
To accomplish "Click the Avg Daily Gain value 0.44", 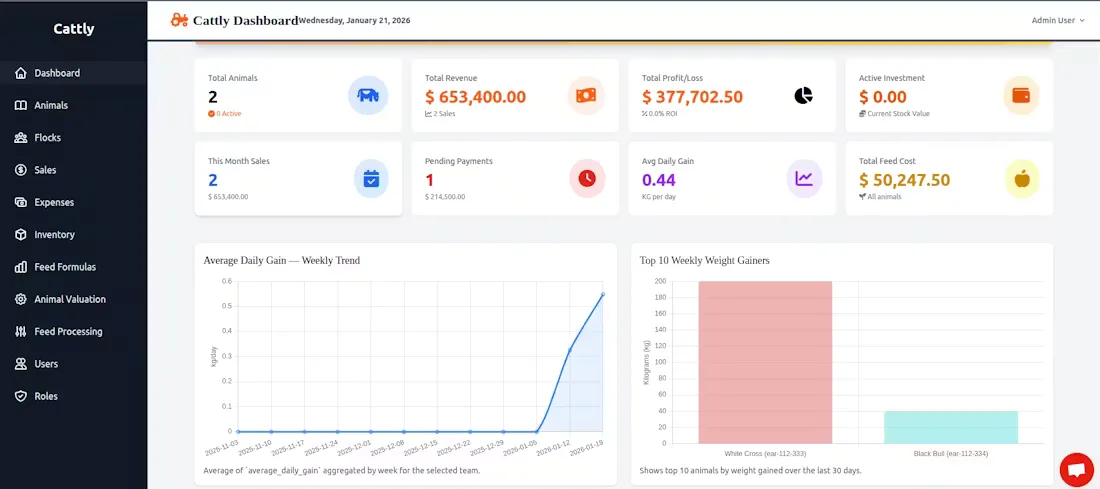I will click(x=659, y=180).
